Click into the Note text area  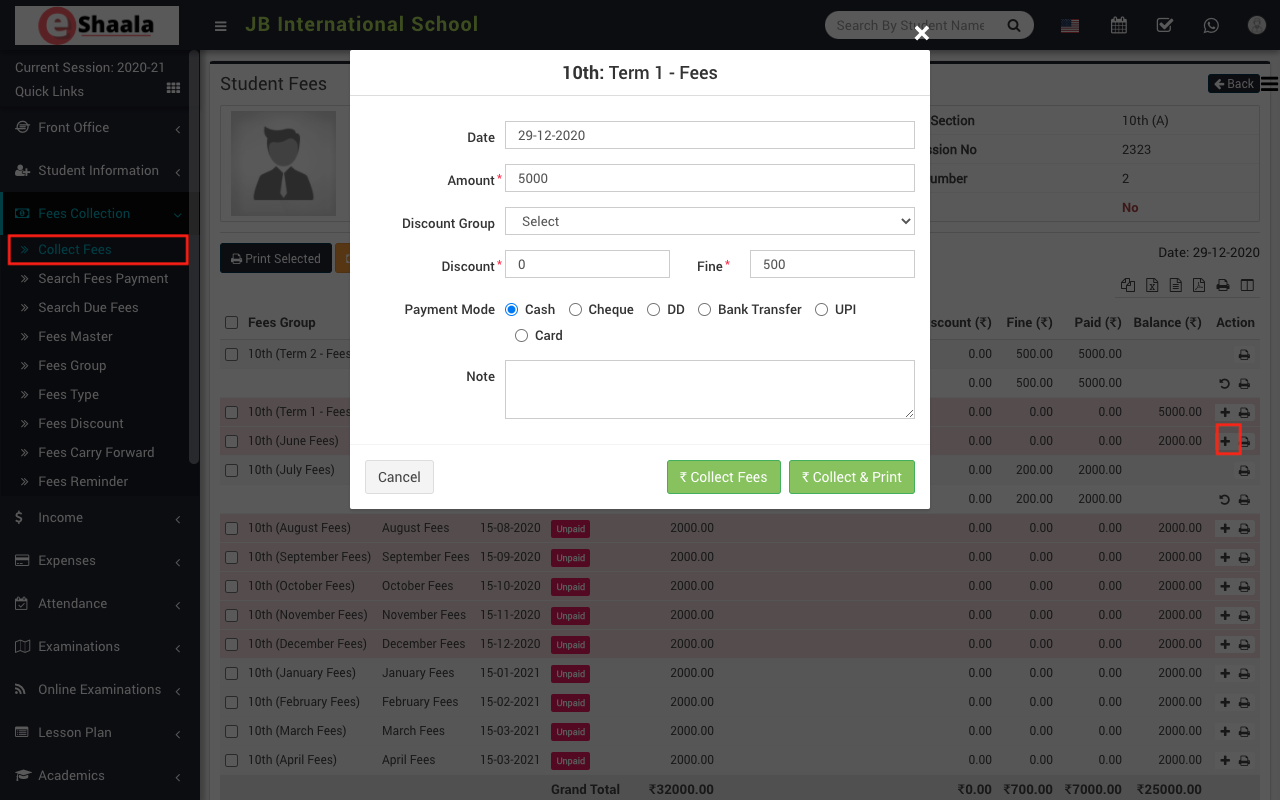710,389
